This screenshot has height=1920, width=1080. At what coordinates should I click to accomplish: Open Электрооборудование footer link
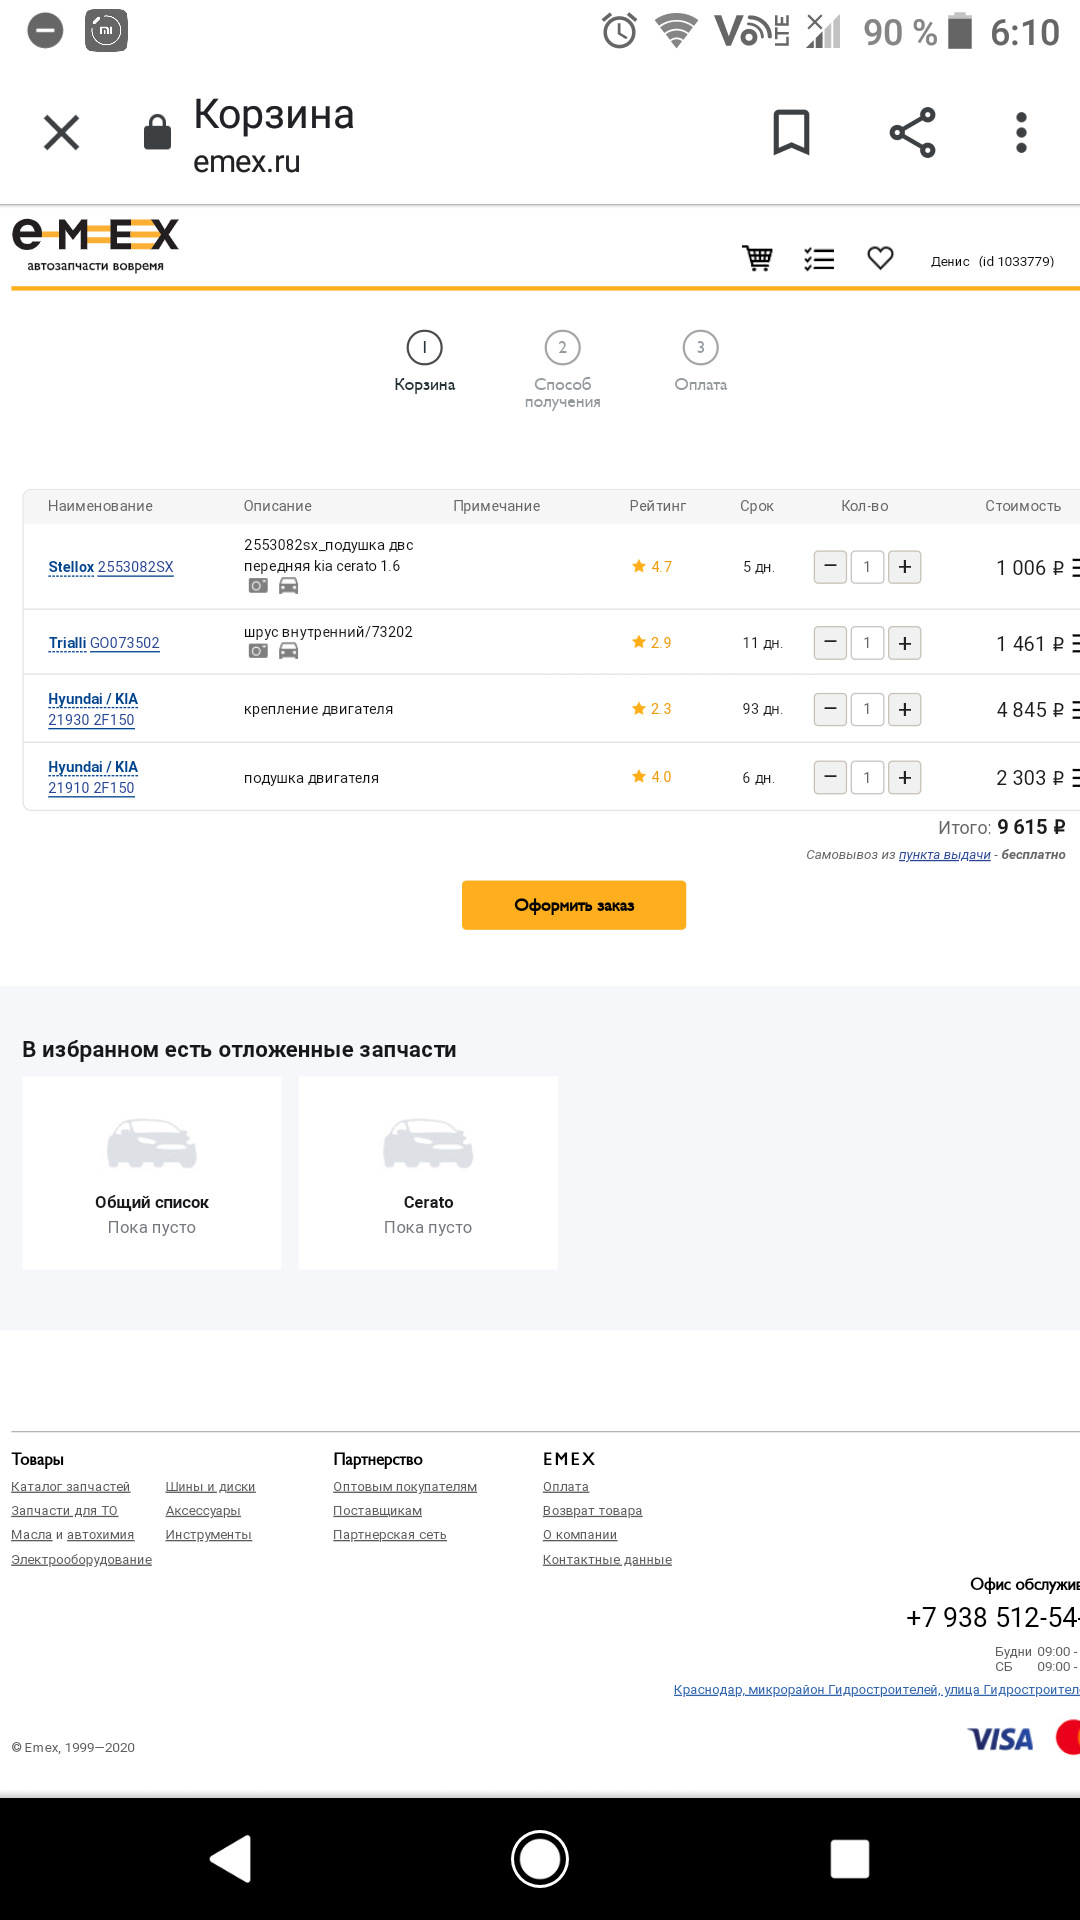click(81, 1560)
